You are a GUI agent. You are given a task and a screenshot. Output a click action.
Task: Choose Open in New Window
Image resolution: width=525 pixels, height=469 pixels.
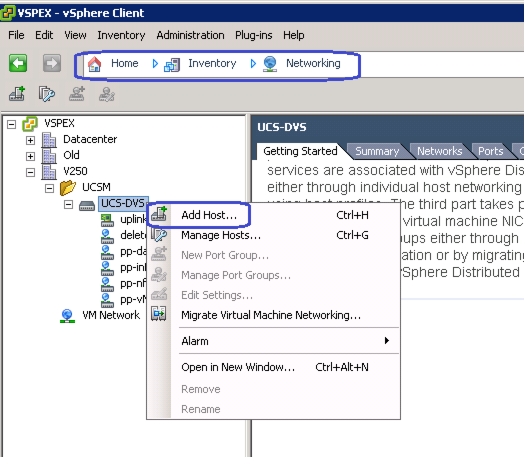tap(273, 367)
